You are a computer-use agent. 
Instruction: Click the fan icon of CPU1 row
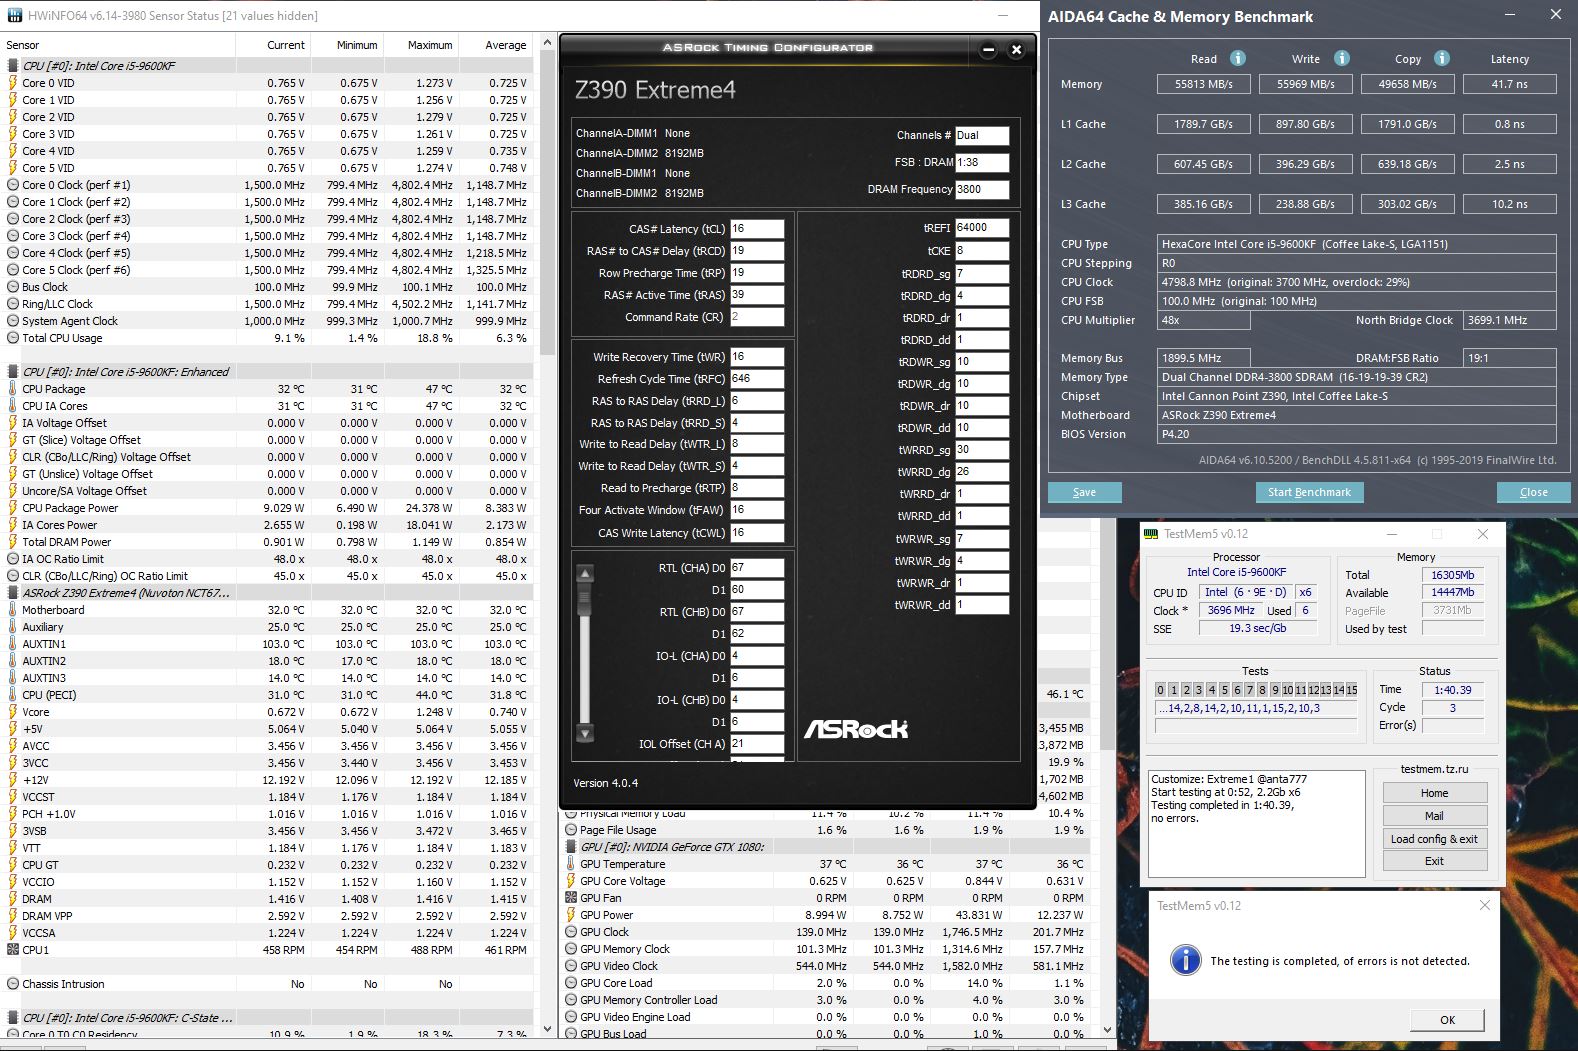click(x=13, y=950)
